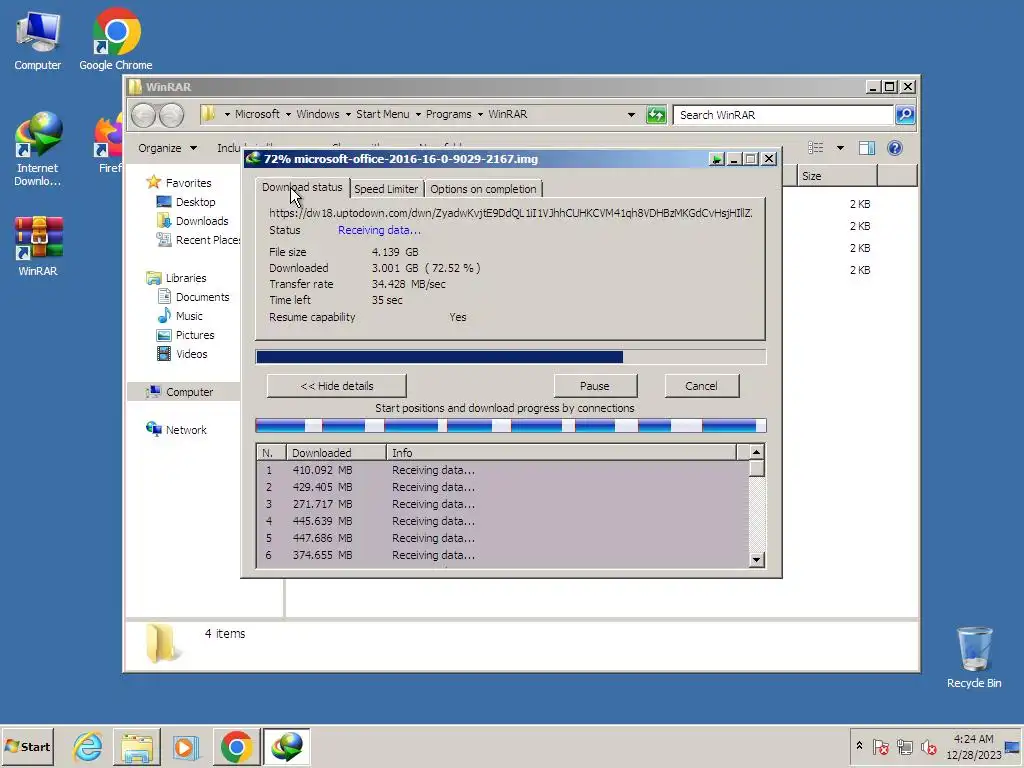Expand dropdown arrow after Programs breadcrumb
The image size is (1024, 768).
coord(480,114)
